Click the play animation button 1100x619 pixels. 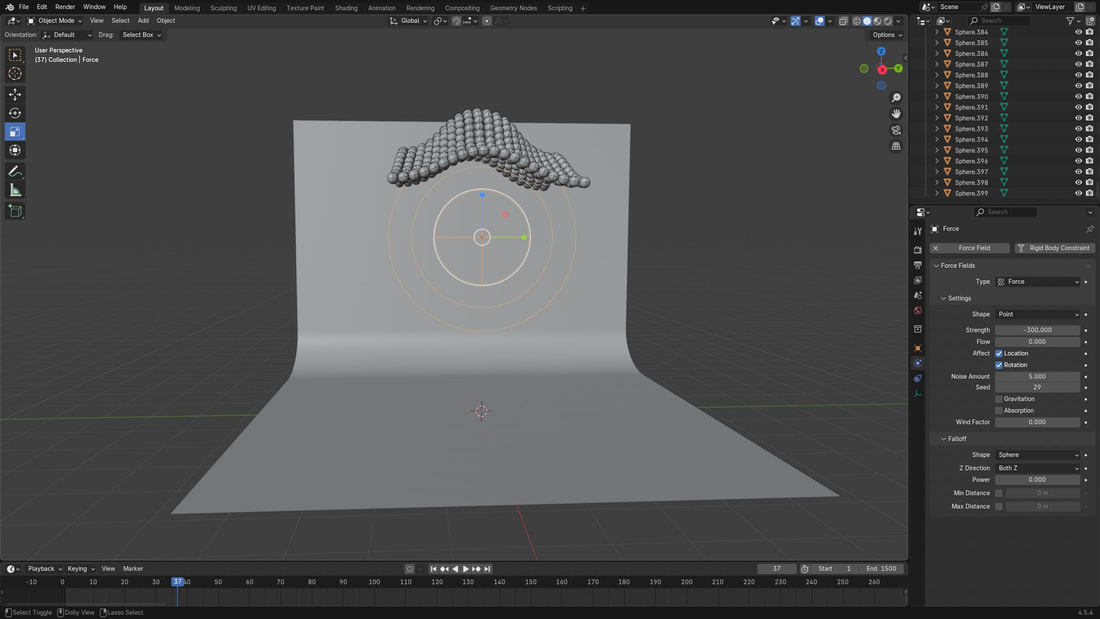pos(465,569)
